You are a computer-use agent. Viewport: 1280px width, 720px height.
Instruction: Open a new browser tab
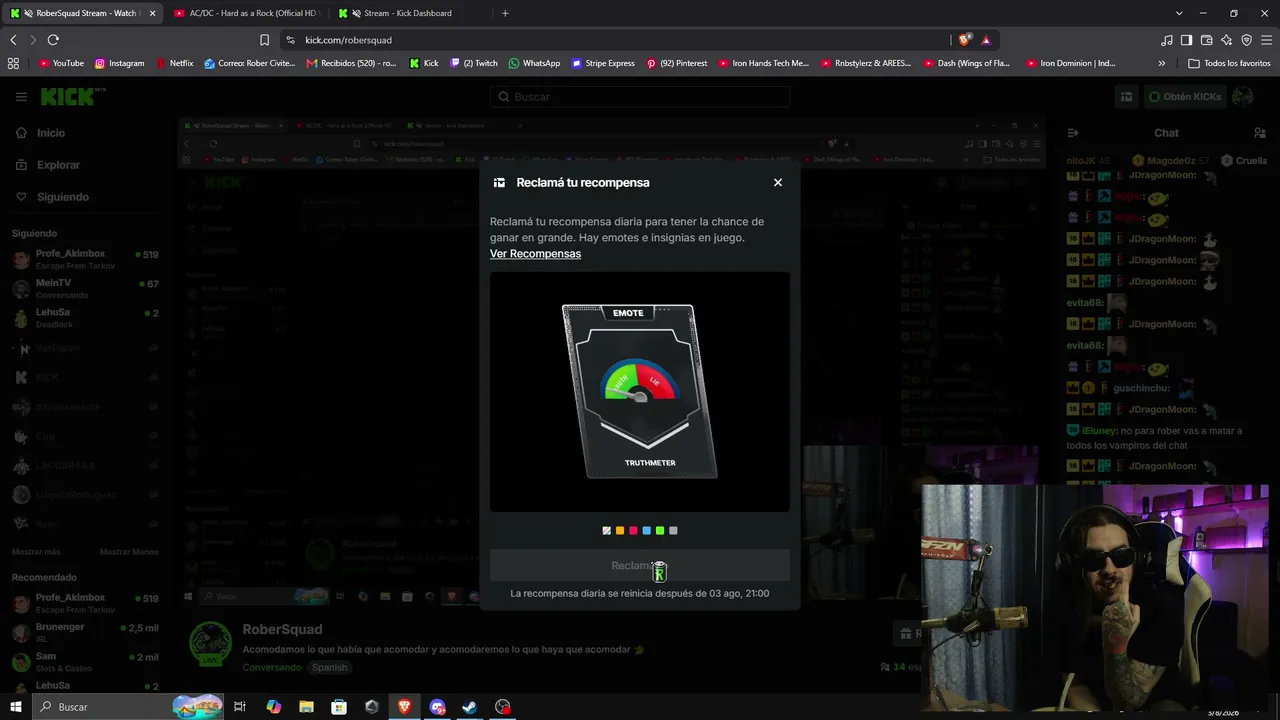(x=505, y=13)
